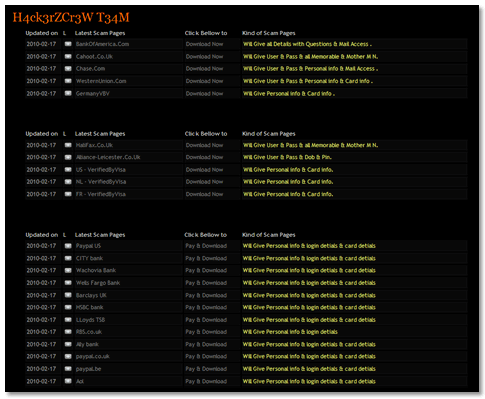Click envelope icon in LLoyds TSB row

coord(68,320)
